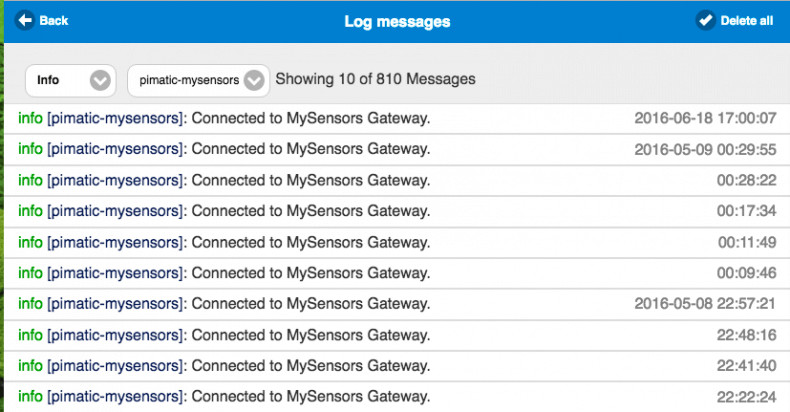
Task: Click the log message timestamped 00:28:22
Action: pos(397,180)
